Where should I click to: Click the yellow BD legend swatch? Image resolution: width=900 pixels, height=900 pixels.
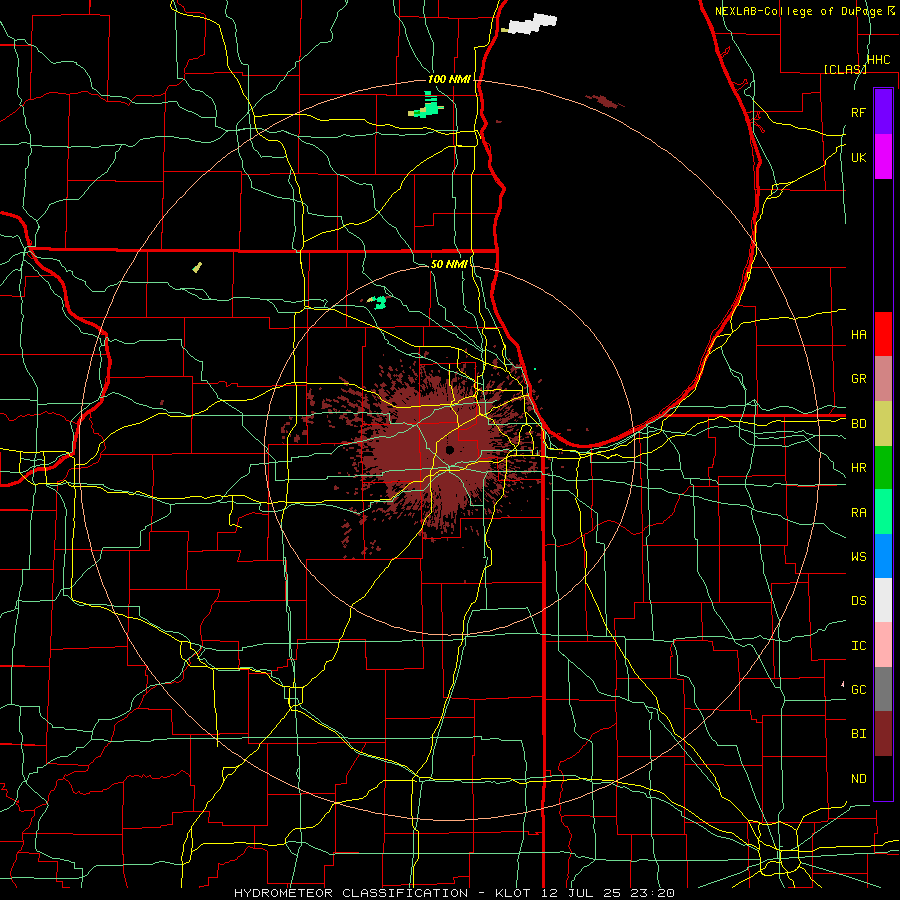click(883, 423)
